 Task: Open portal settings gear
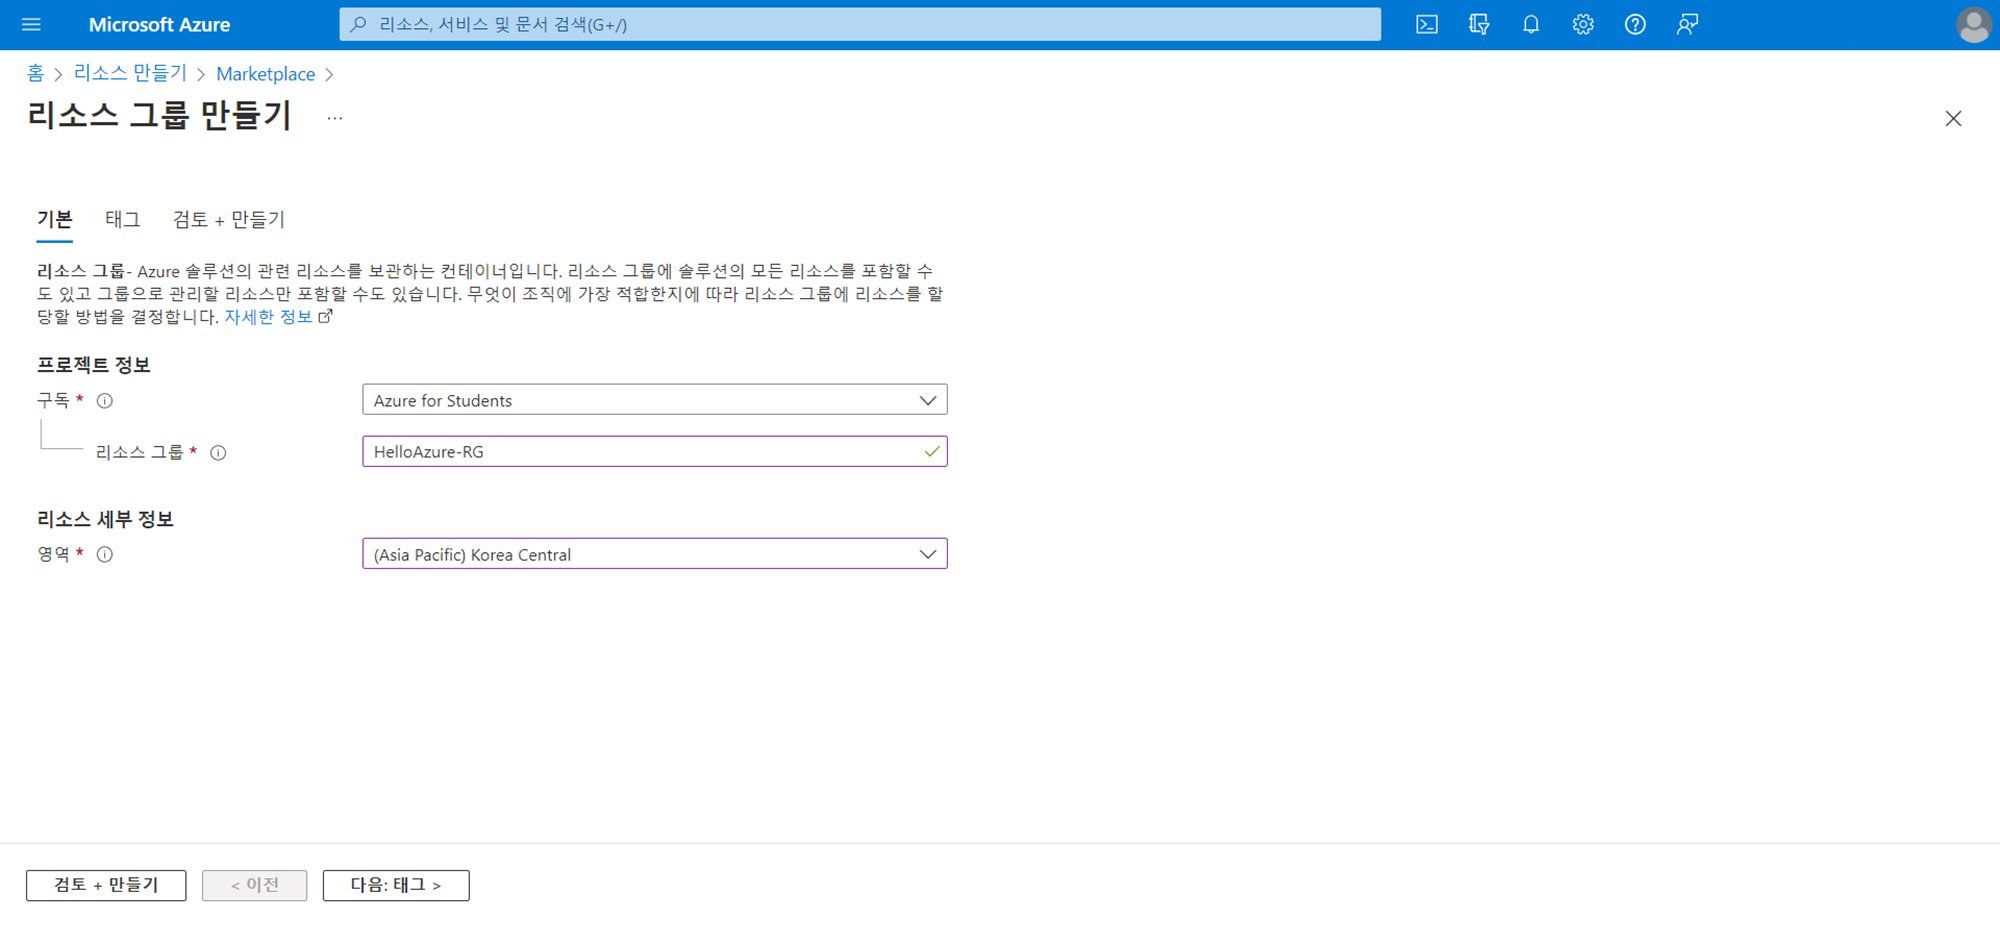point(1583,24)
